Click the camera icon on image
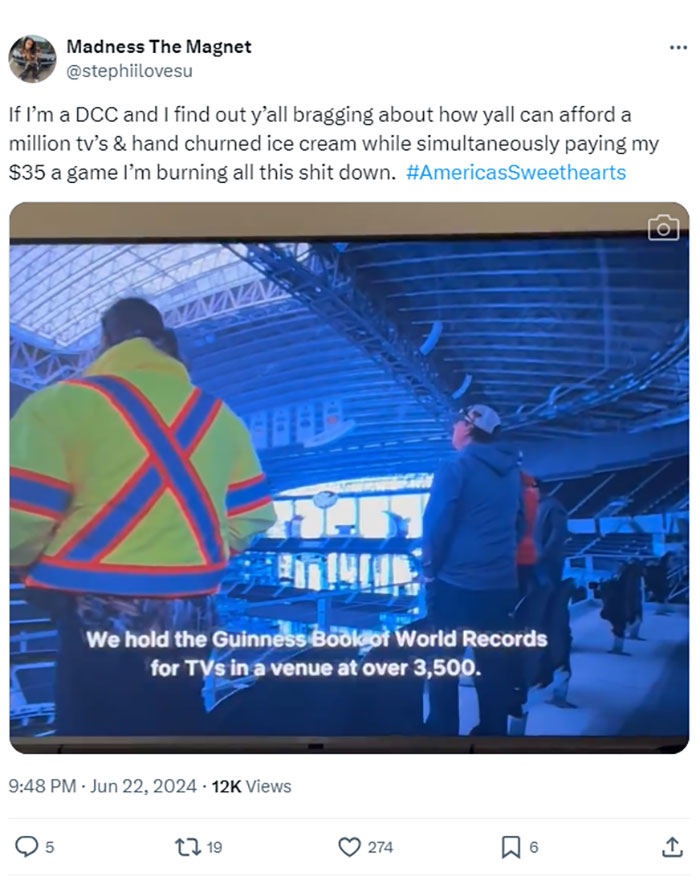This screenshot has width=700, height=884. 663,228
